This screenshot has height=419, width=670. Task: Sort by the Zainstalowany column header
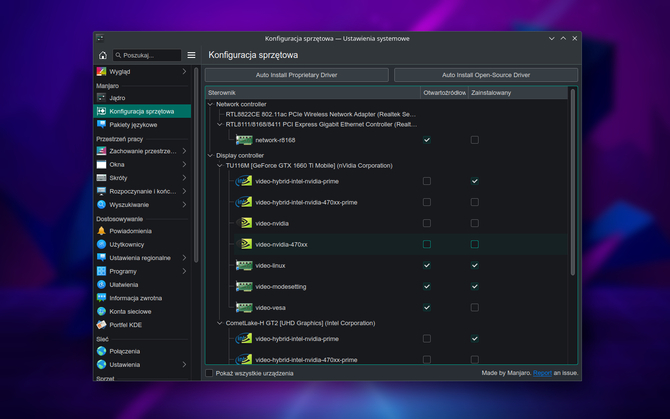(x=518, y=93)
